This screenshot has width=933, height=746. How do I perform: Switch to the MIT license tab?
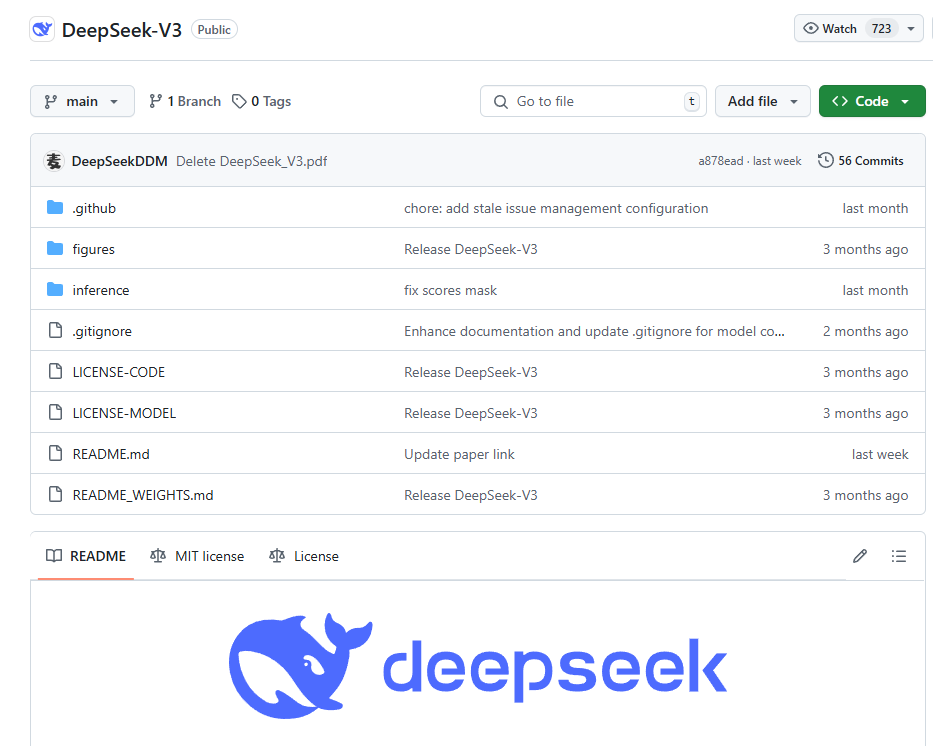(x=197, y=556)
